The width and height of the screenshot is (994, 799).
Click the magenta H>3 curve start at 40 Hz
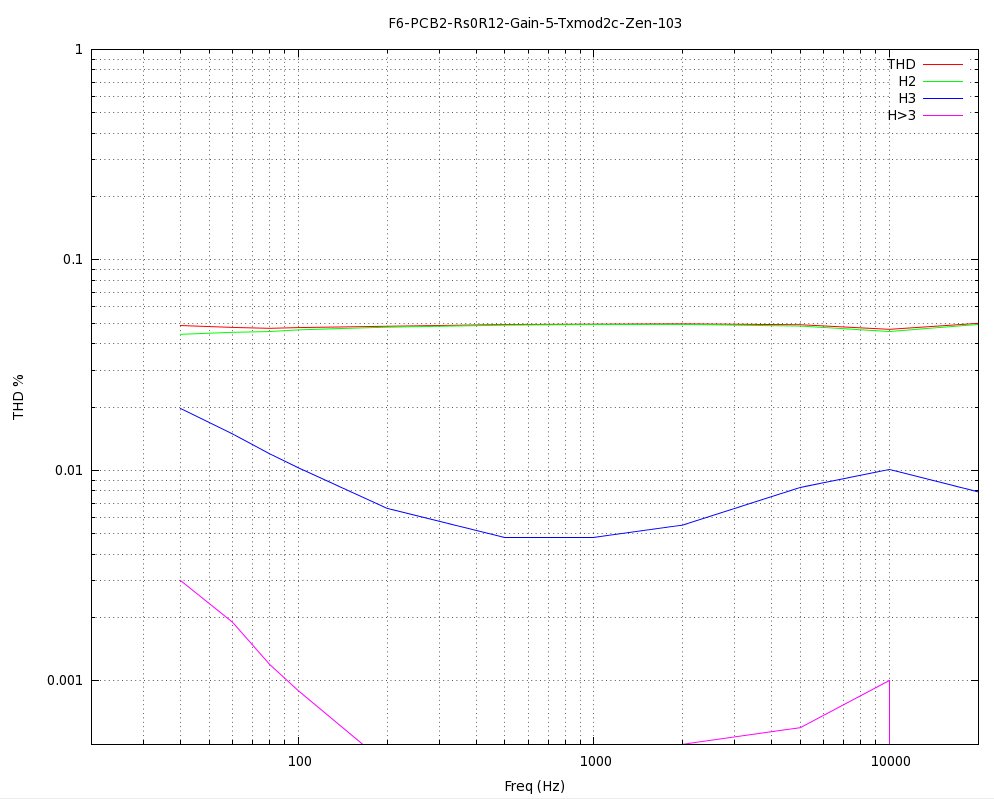point(181,580)
